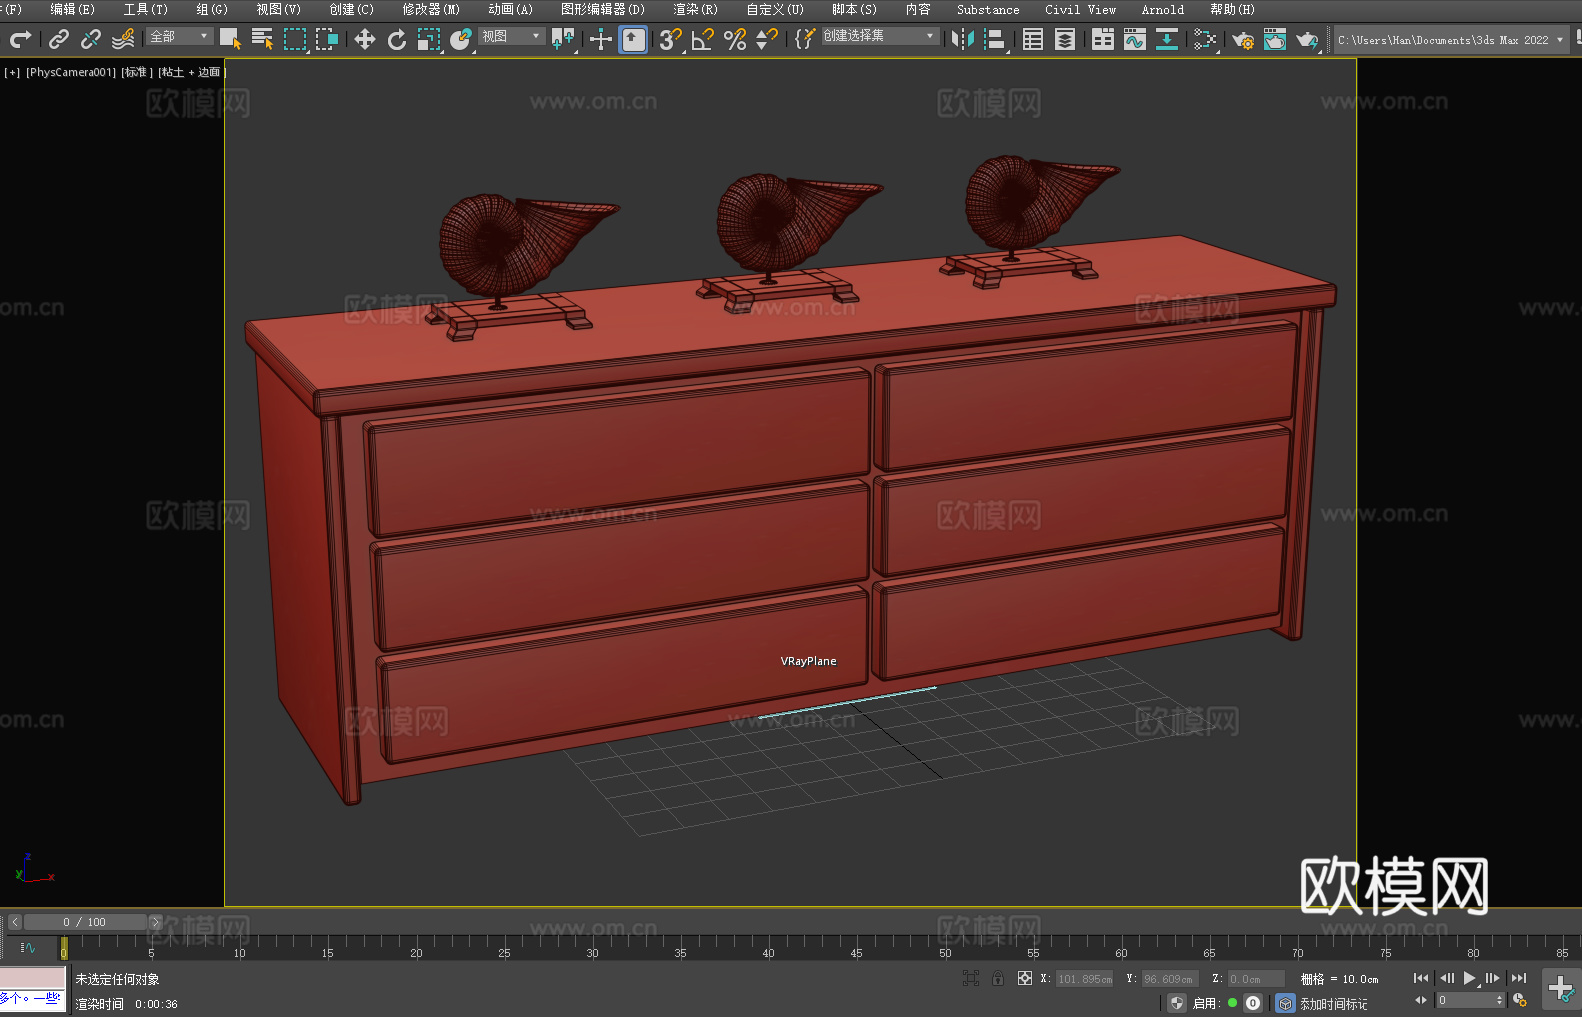Click the time slider 0 / 100 handle
Viewport: 1582px width, 1017px height.
click(85, 922)
